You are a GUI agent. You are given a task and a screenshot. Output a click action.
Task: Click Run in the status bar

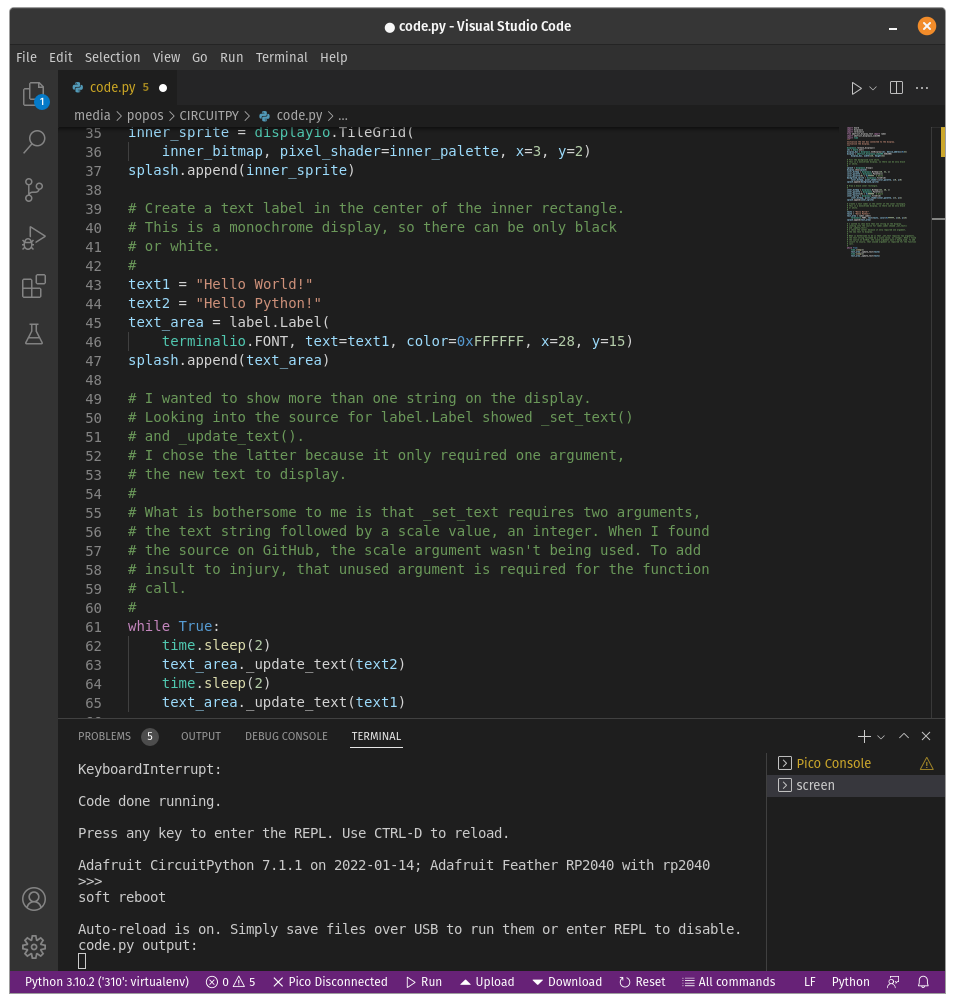pyautogui.click(x=424, y=982)
